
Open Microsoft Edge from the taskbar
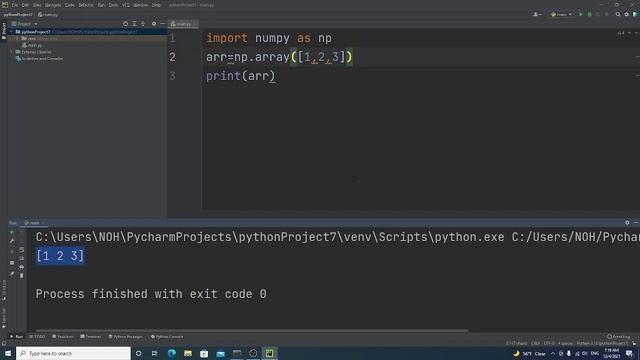[171, 353]
